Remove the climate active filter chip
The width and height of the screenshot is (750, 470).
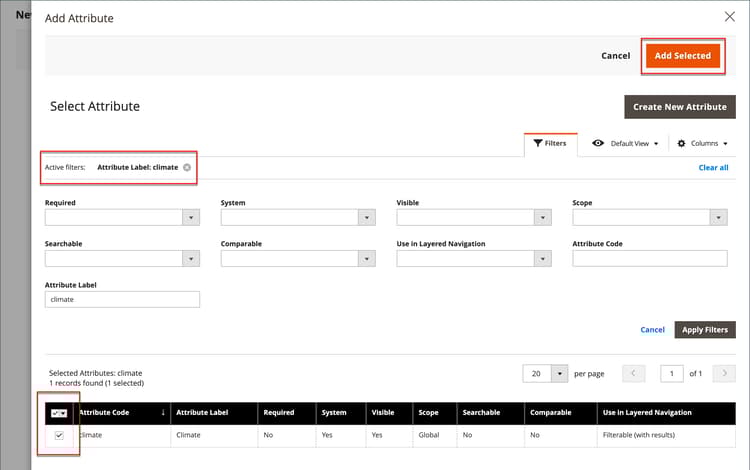[187, 167]
